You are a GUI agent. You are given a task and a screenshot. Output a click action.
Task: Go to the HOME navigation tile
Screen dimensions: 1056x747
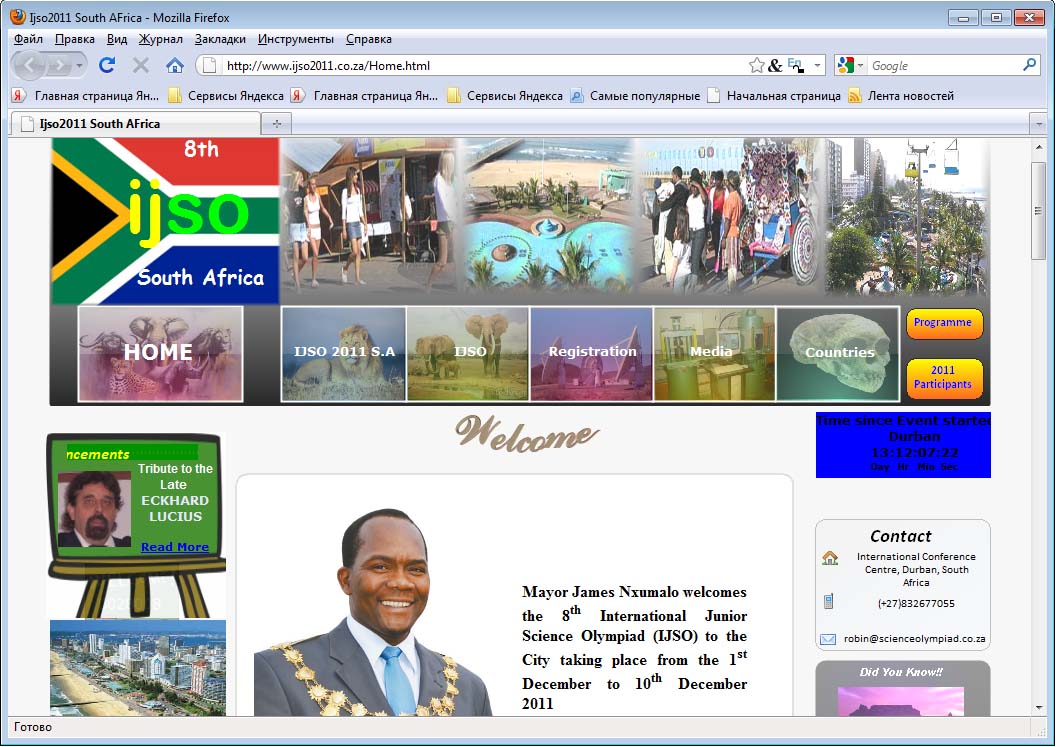[160, 354]
